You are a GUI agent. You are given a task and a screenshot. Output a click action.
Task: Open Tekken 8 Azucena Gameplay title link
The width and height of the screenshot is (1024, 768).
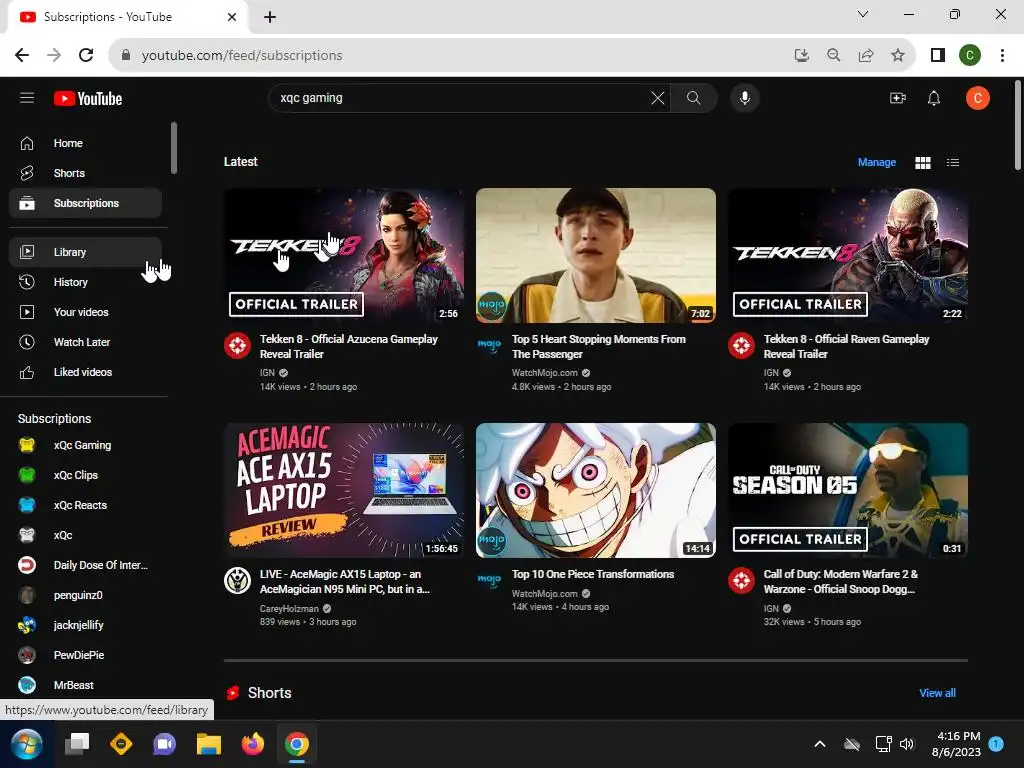click(x=349, y=347)
